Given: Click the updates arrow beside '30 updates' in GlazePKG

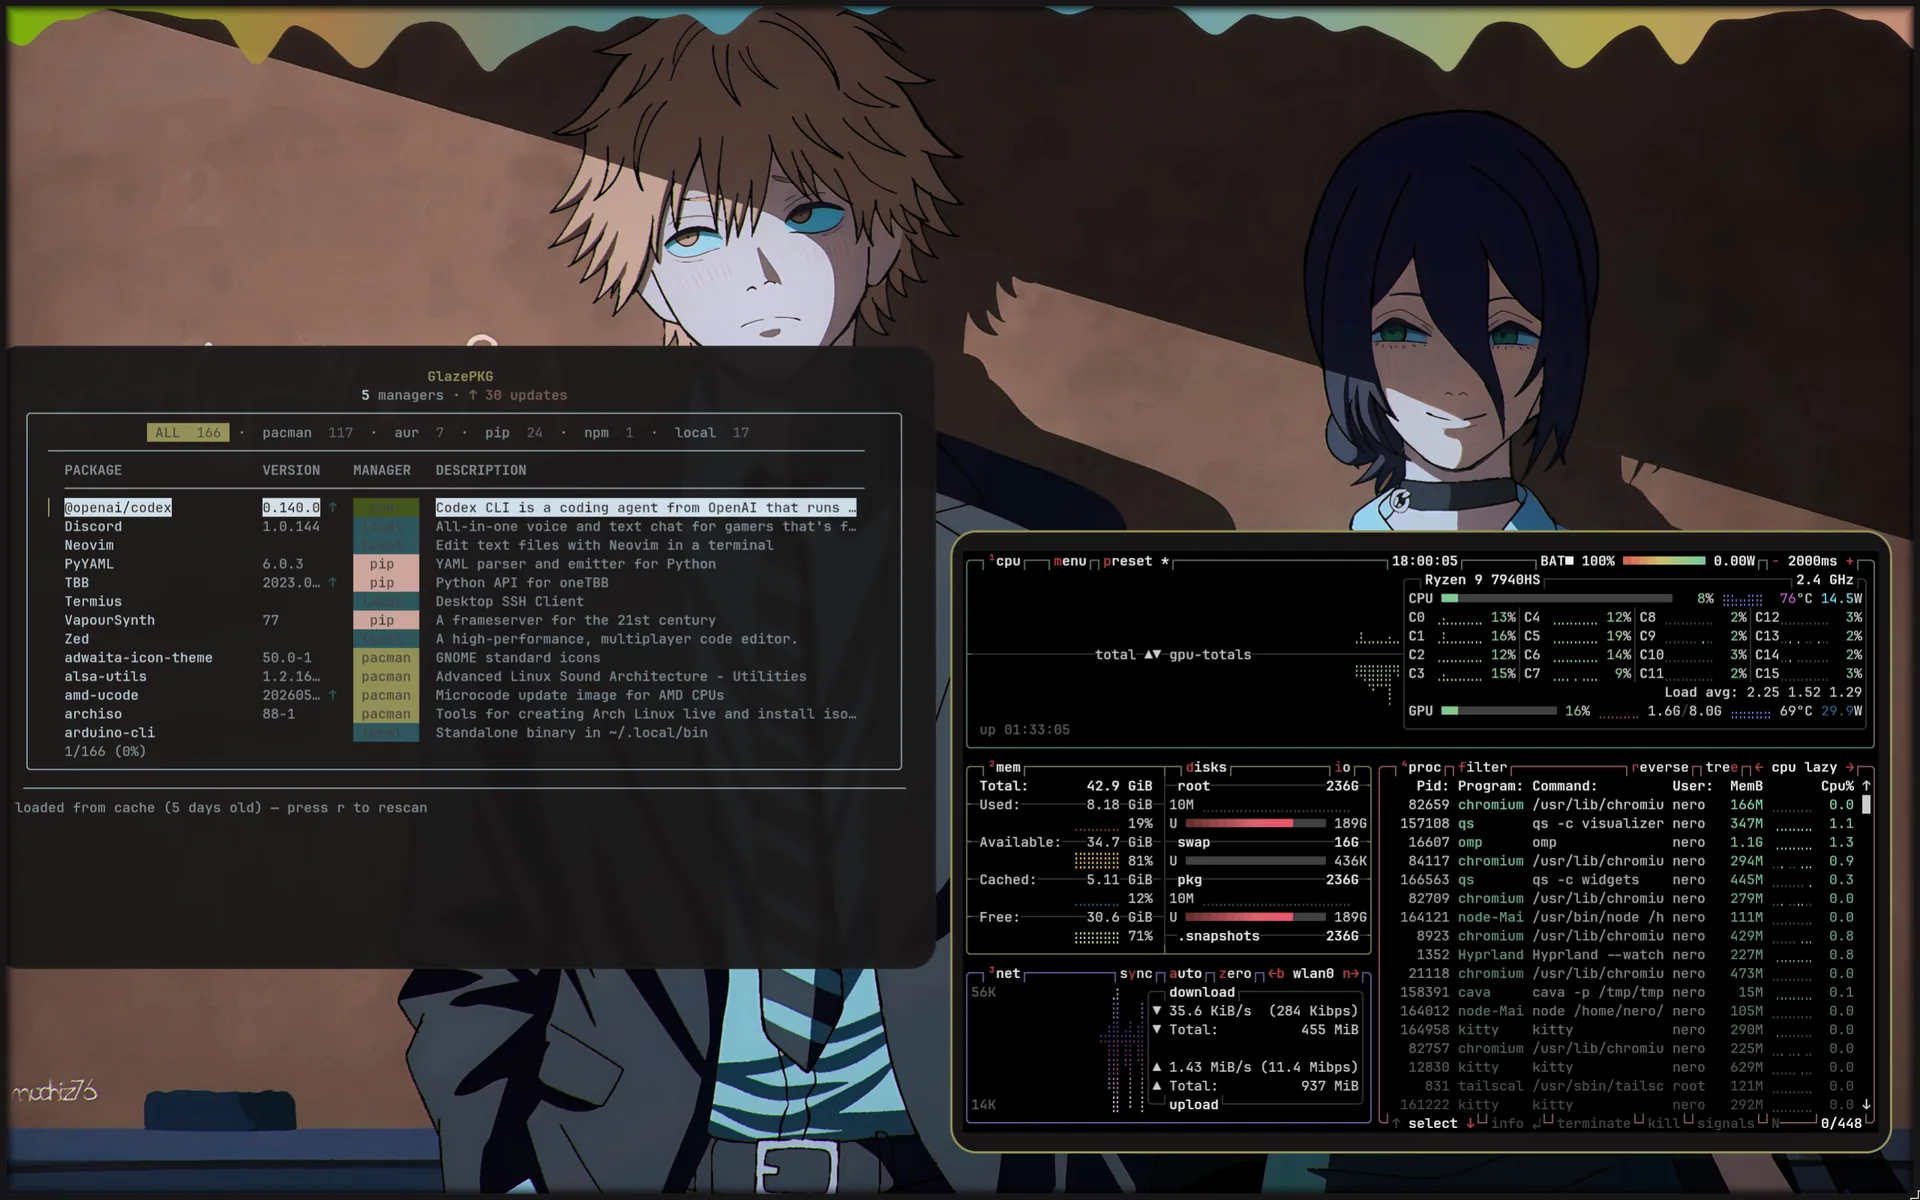Looking at the screenshot, I should pos(473,395).
